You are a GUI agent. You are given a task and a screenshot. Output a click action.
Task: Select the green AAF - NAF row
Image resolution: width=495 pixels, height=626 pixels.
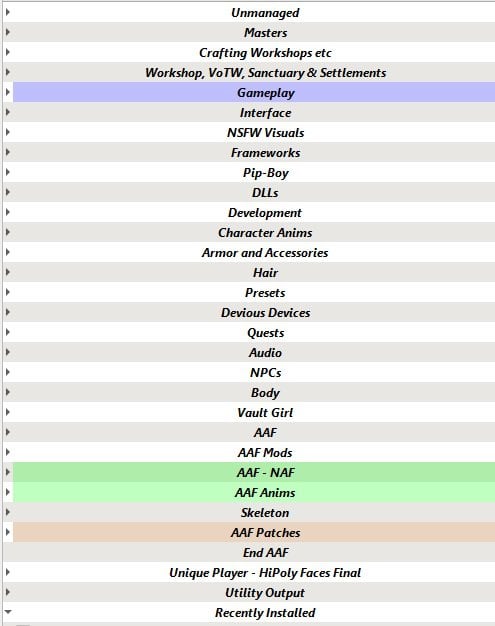(254, 472)
